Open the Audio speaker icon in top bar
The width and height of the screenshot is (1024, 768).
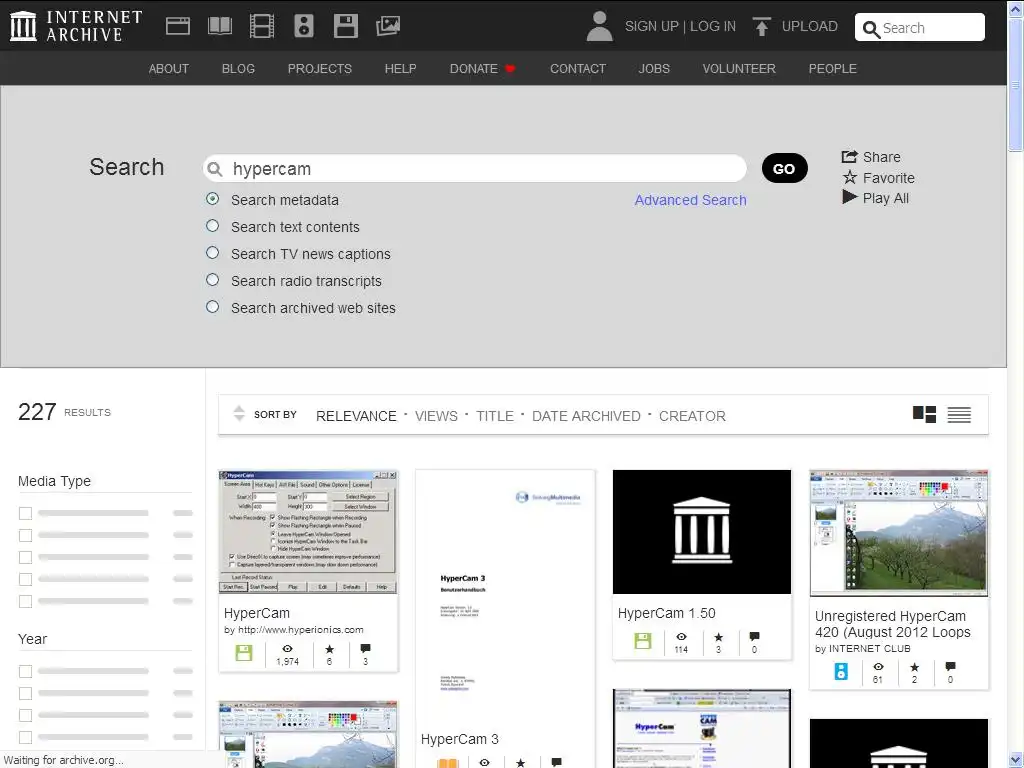304,26
